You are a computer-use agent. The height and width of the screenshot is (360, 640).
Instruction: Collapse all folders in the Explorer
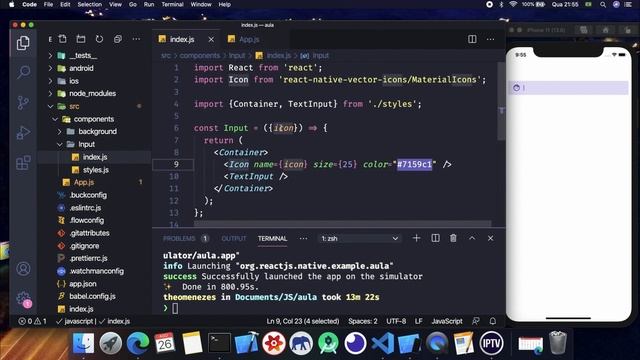(x=118, y=39)
